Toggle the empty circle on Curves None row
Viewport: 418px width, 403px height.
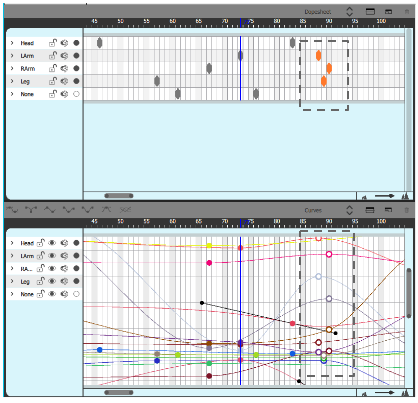(76, 294)
